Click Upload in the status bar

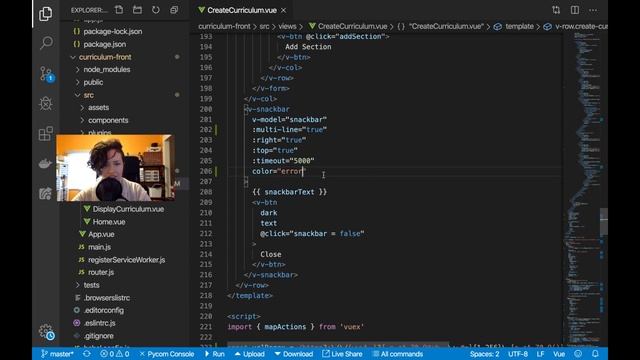point(249,354)
